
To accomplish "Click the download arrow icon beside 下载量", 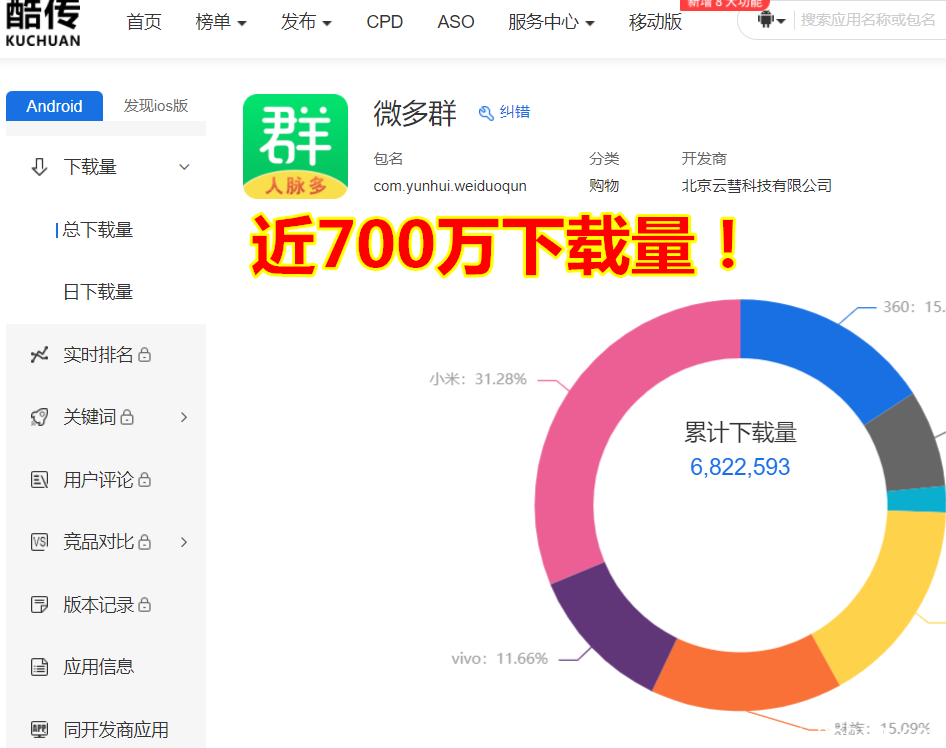I will (39, 167).
